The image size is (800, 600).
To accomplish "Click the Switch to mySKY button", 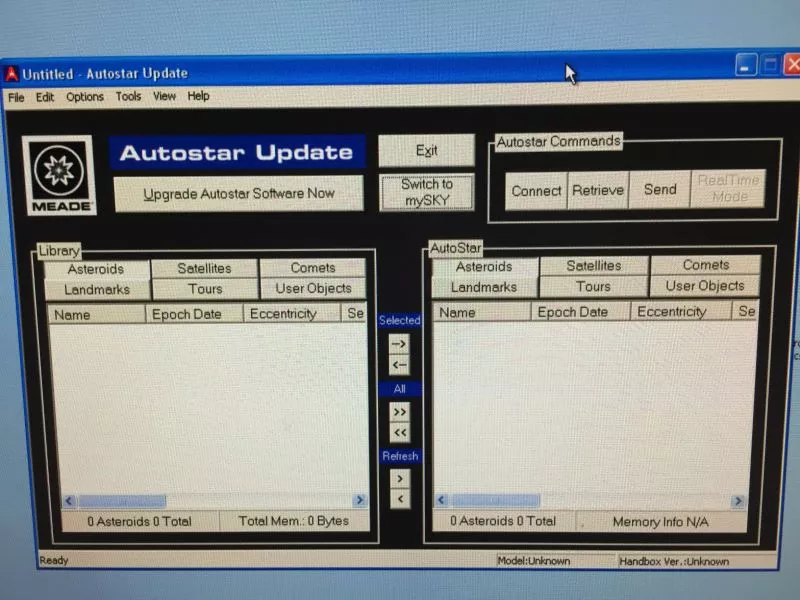I will pos(427,192).
